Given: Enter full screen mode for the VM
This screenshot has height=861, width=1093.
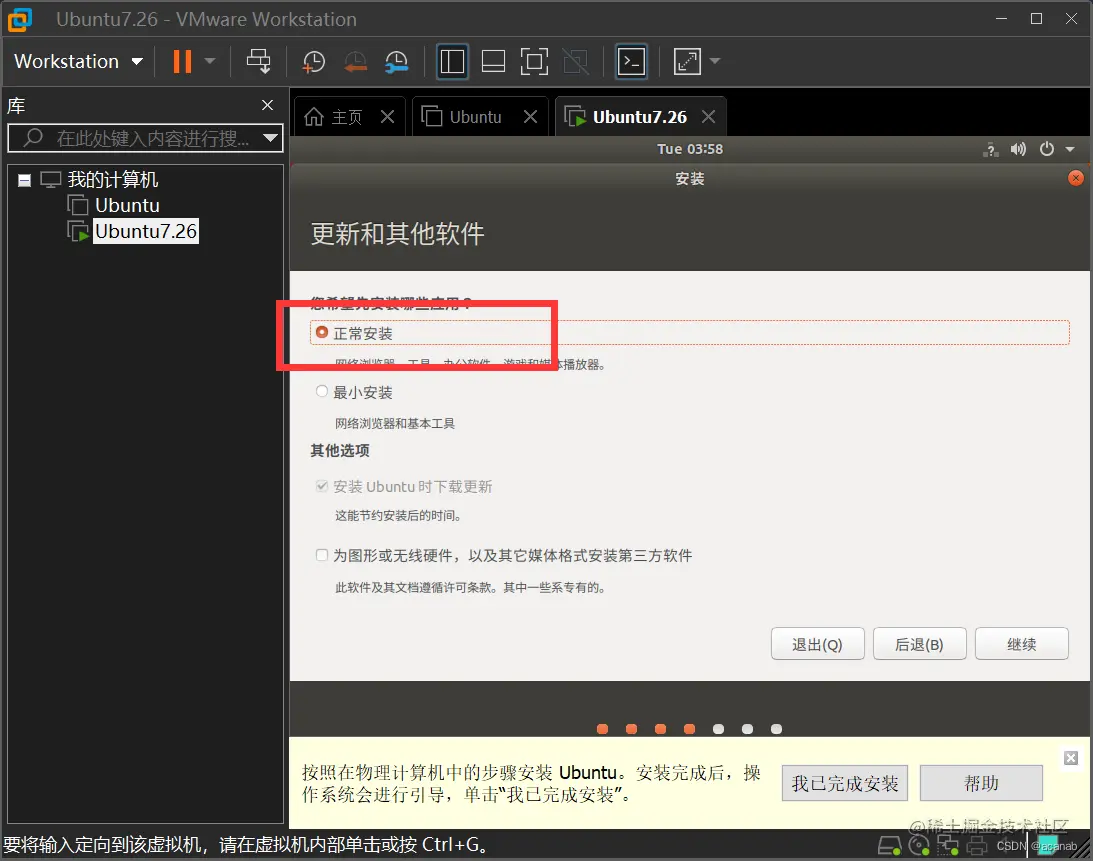Looking at the screenshot, I should coord(534,61).
